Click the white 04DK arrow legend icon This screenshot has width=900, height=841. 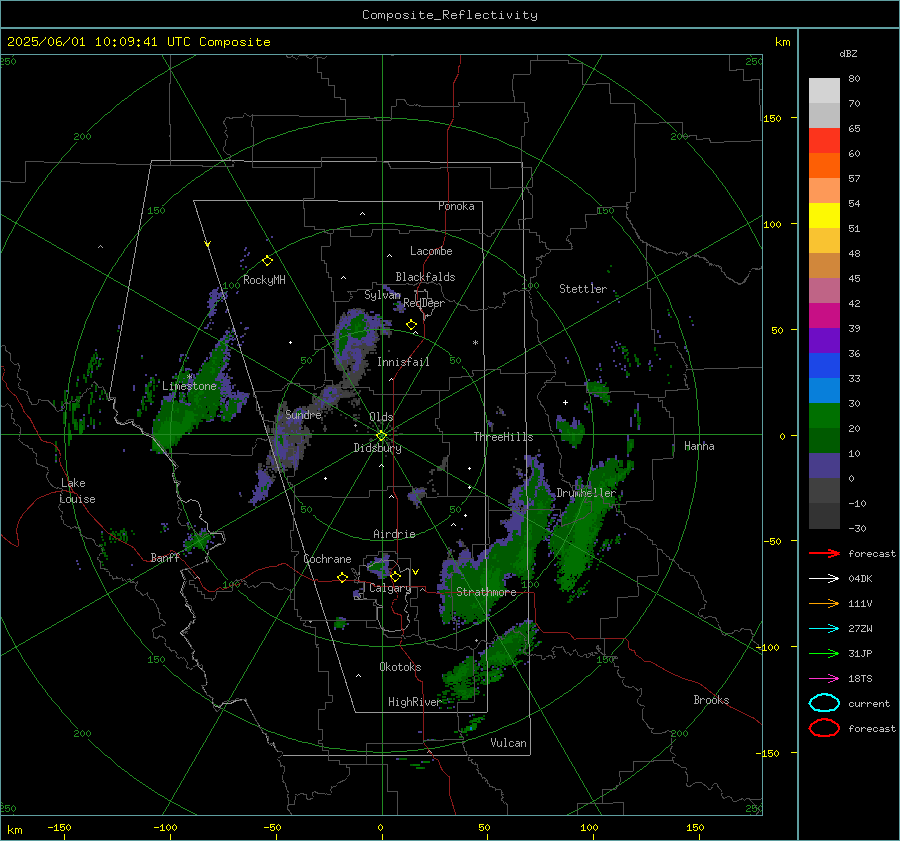(x=824, y=579)
